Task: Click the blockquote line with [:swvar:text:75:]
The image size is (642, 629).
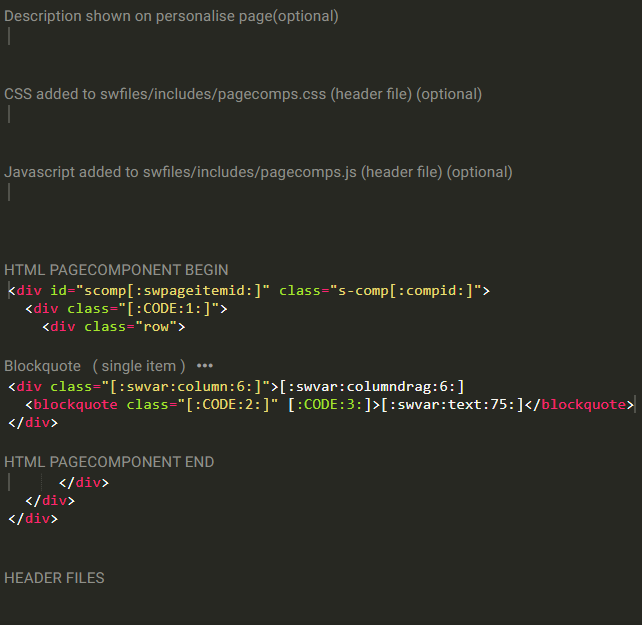Action: pos(330,405)
